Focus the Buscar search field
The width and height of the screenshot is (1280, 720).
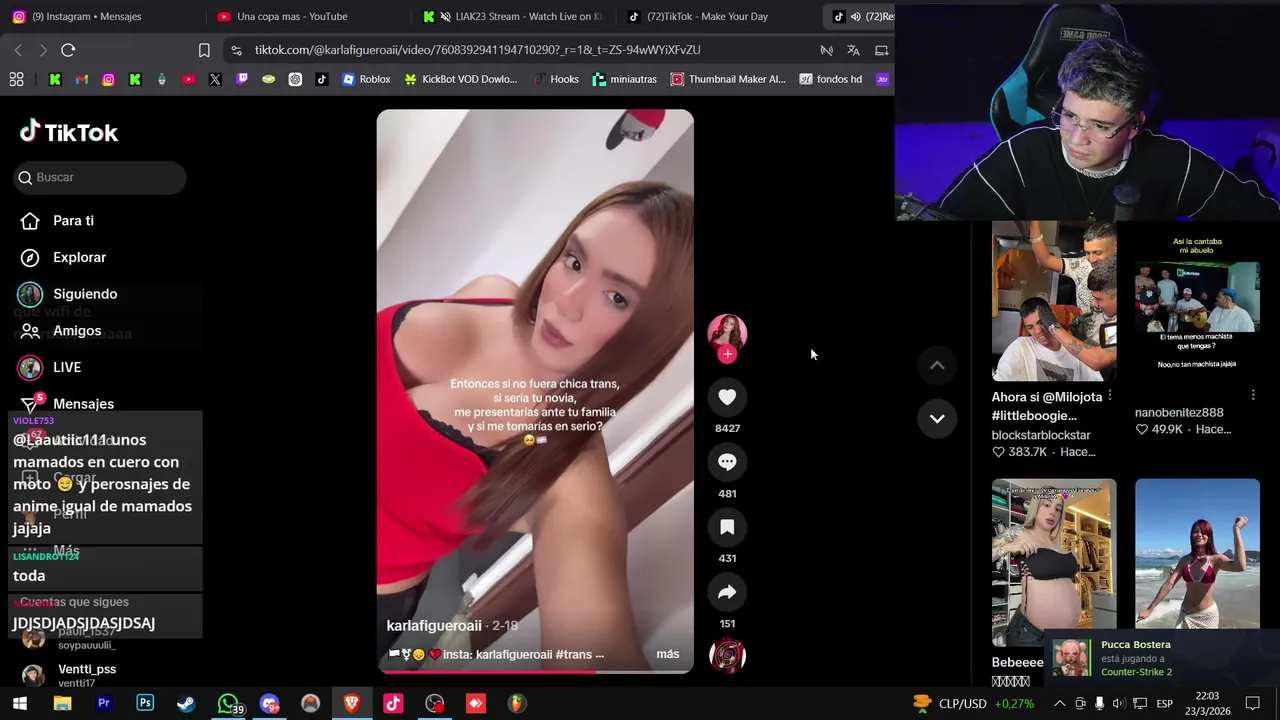click(x=100, y=177)
